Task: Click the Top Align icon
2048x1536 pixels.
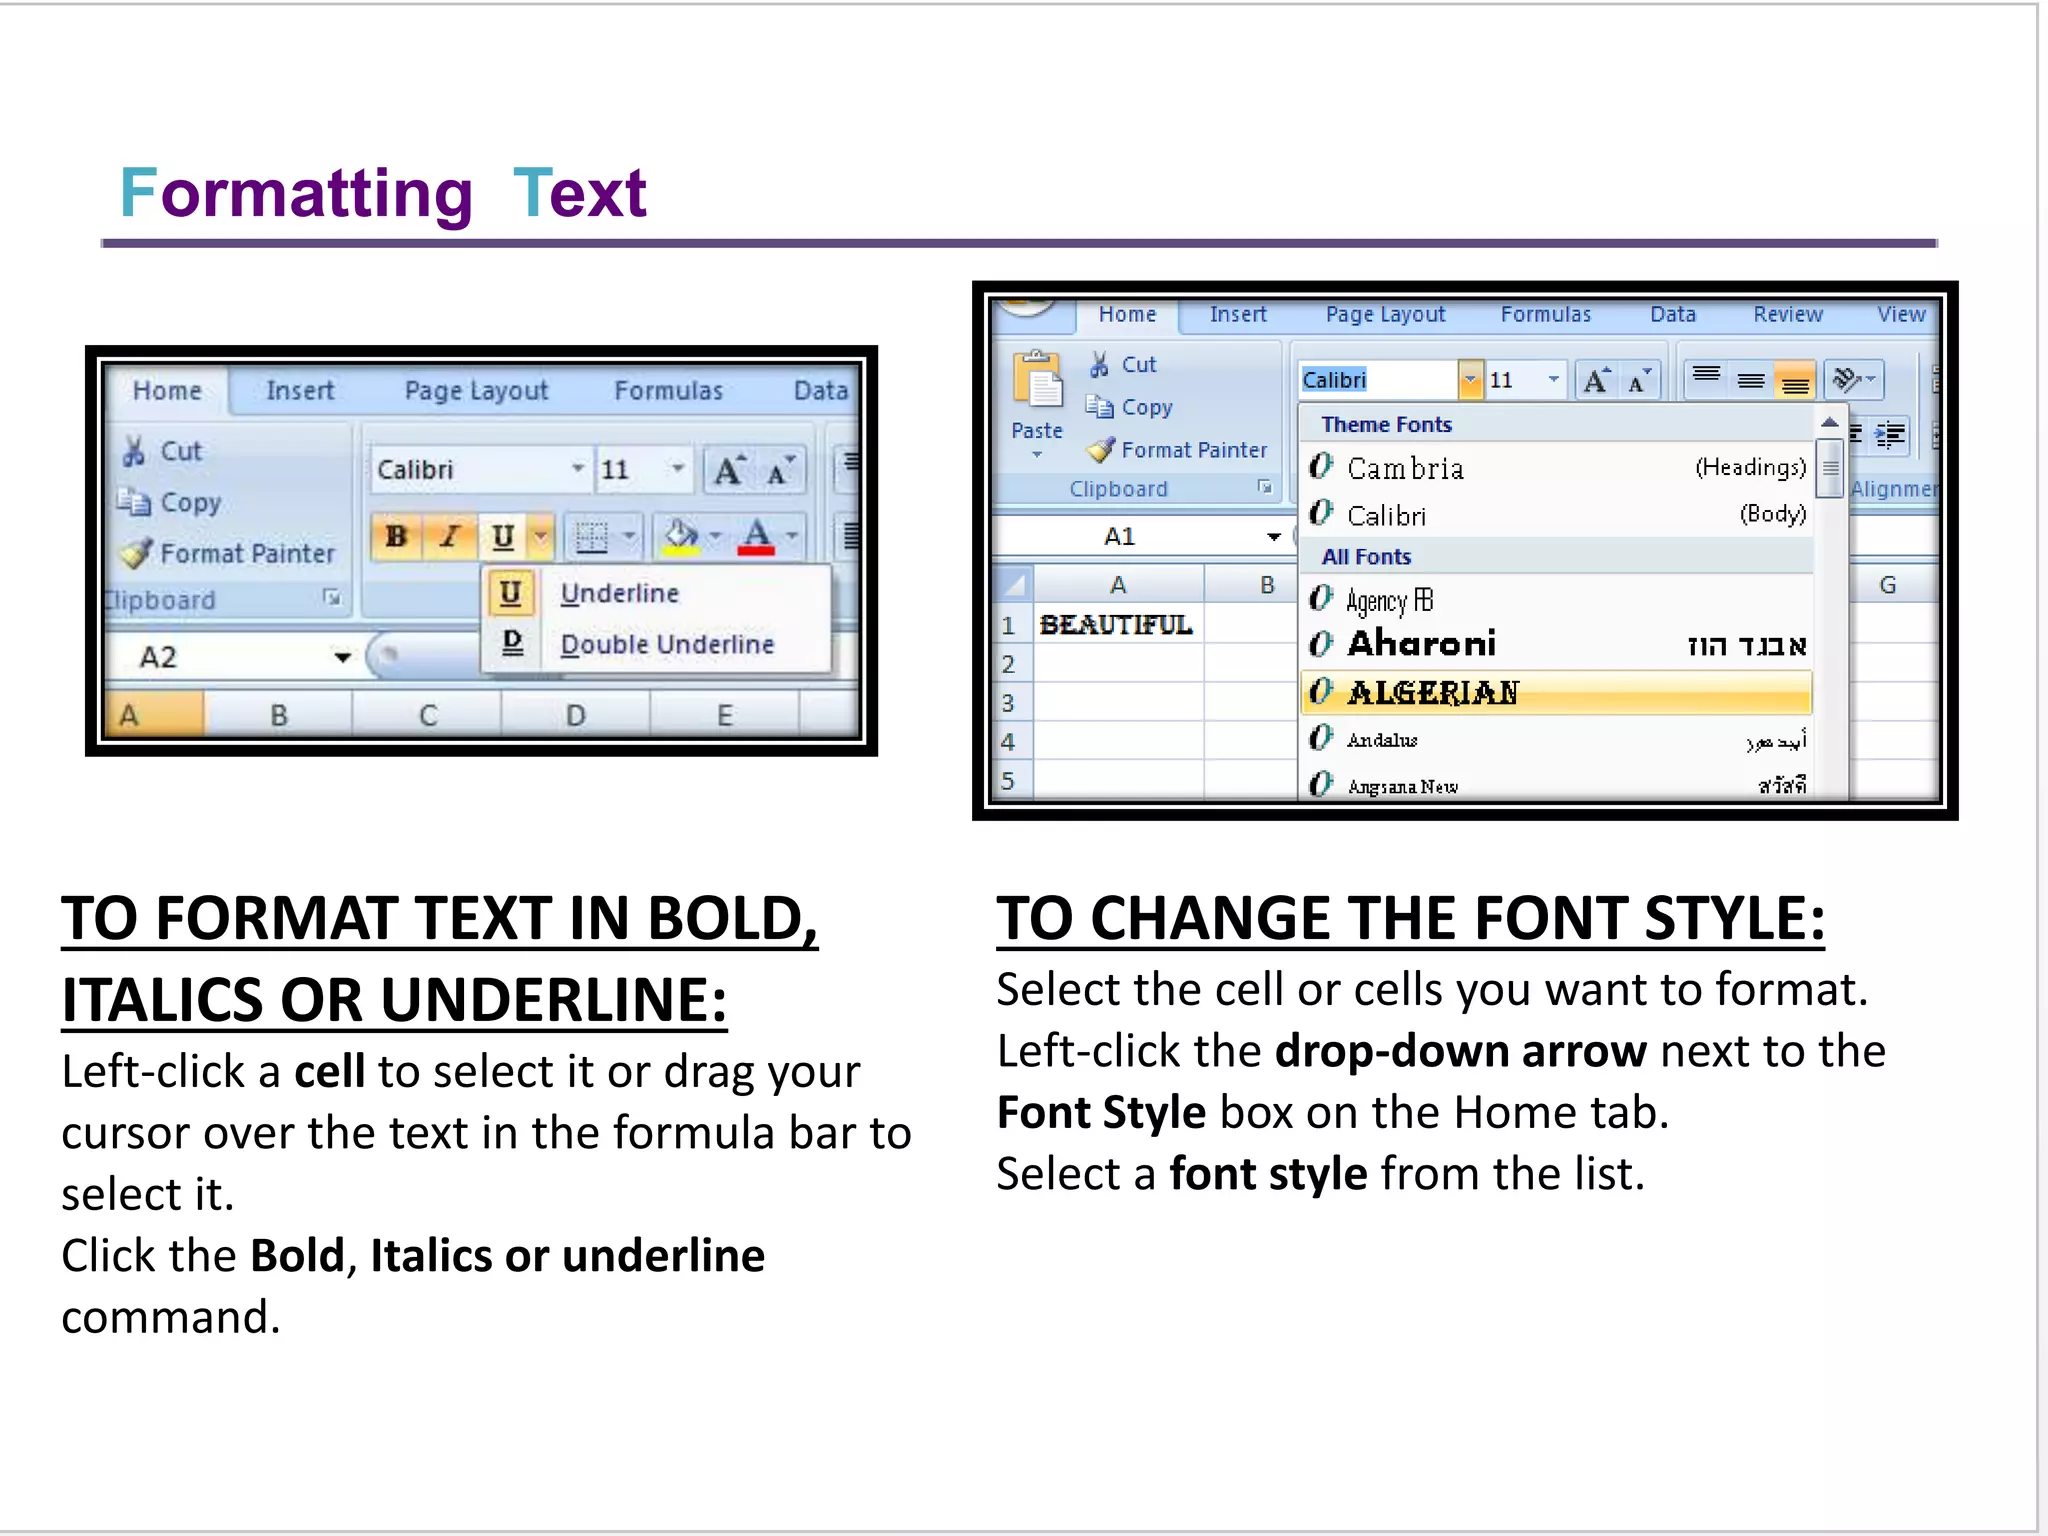Action: 1707,379
